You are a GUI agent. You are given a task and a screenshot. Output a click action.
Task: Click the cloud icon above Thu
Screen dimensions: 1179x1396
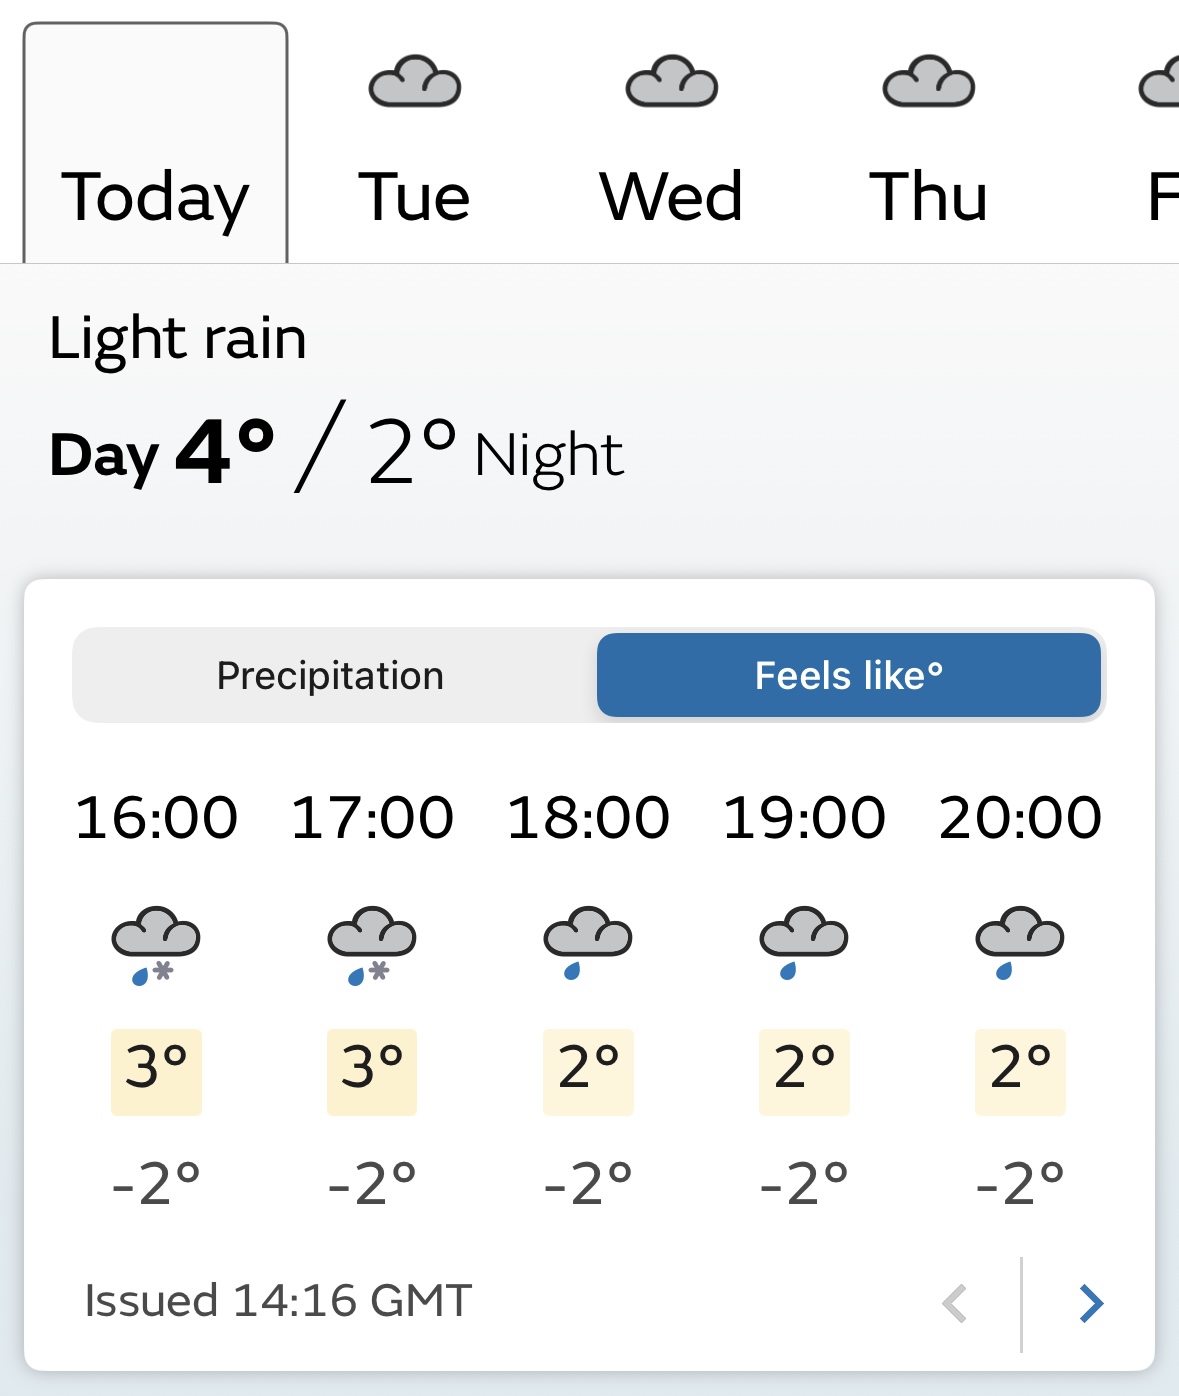[x=929, y=82]
